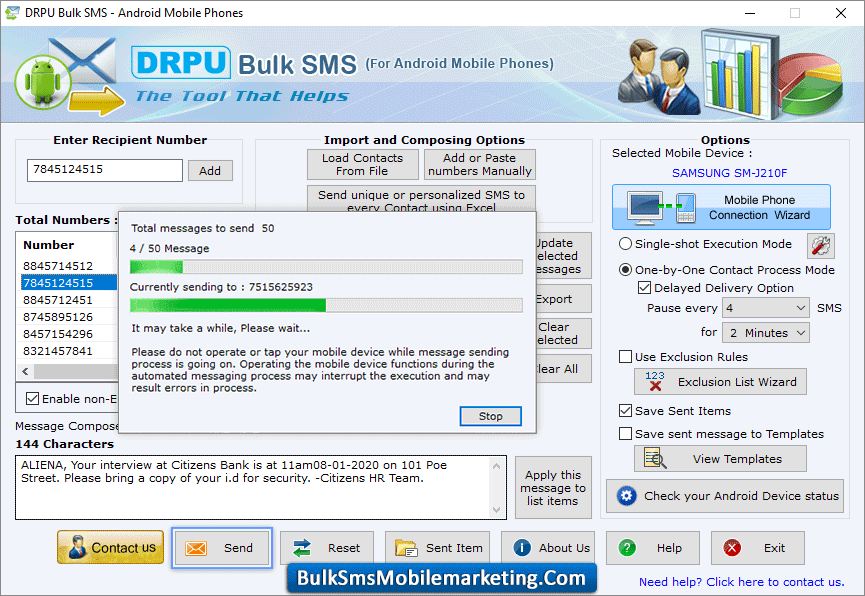Click the Number column header
Viewport: 865px width, 596px height.
point(49,245)
